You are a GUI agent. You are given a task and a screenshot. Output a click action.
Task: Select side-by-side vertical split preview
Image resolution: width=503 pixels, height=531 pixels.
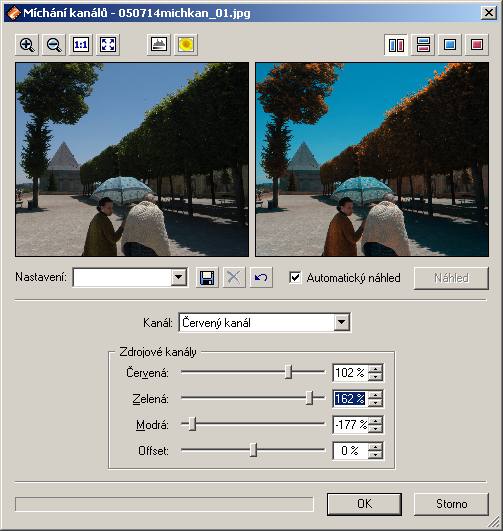coord(396,45)
